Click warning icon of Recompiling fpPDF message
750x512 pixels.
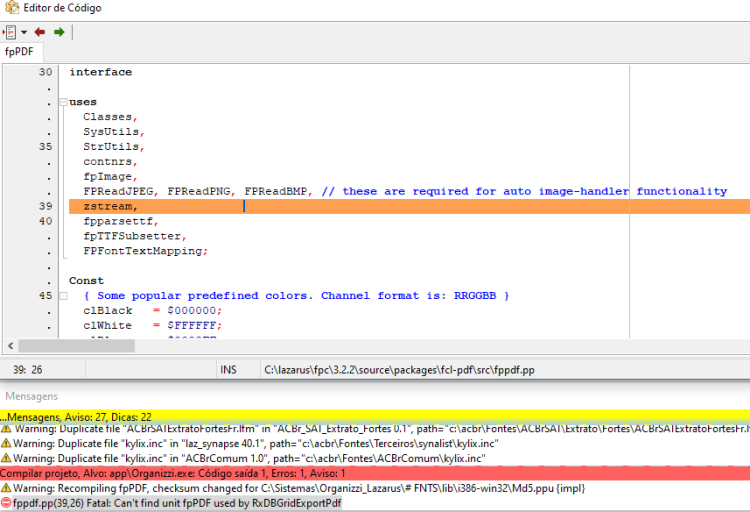(6, 488)
